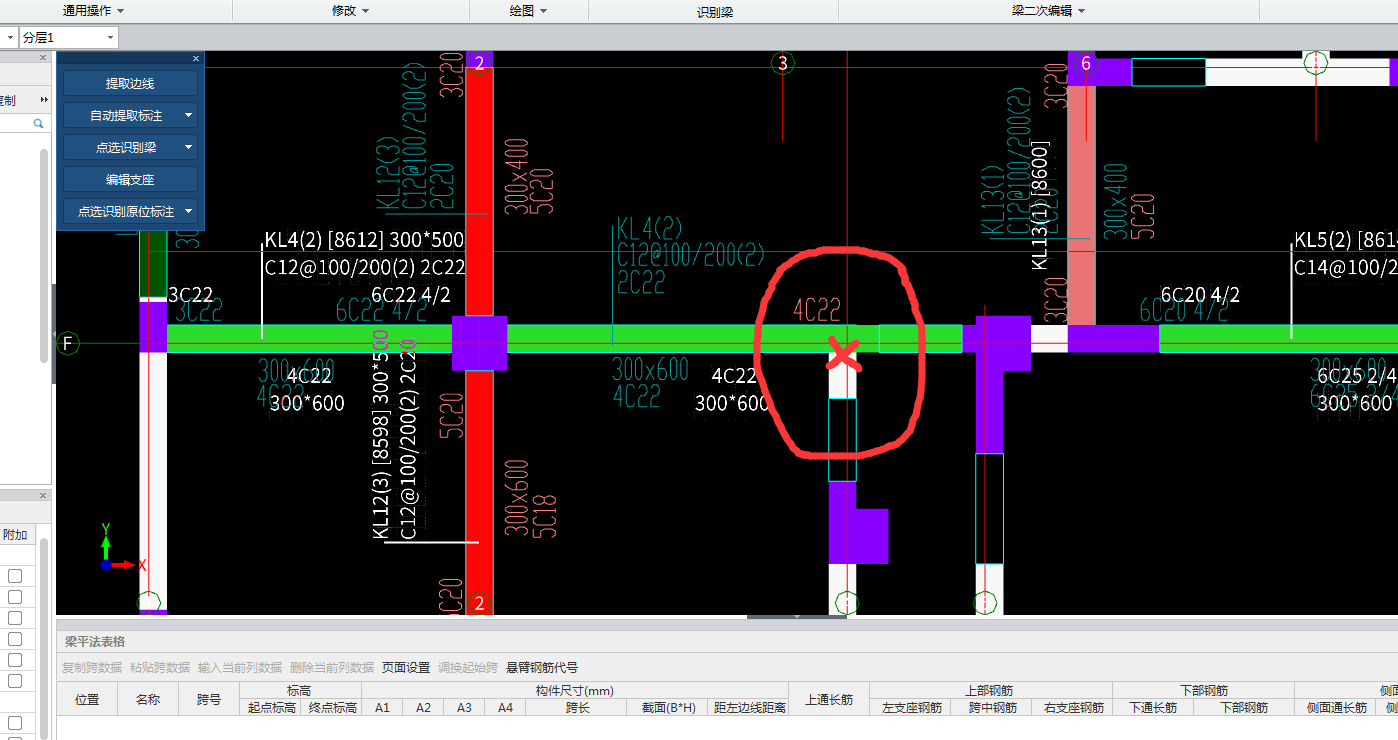This screenshot has width=1398, height=740.
Task: Click the 起点标高 column header
Action: (271, 707)
